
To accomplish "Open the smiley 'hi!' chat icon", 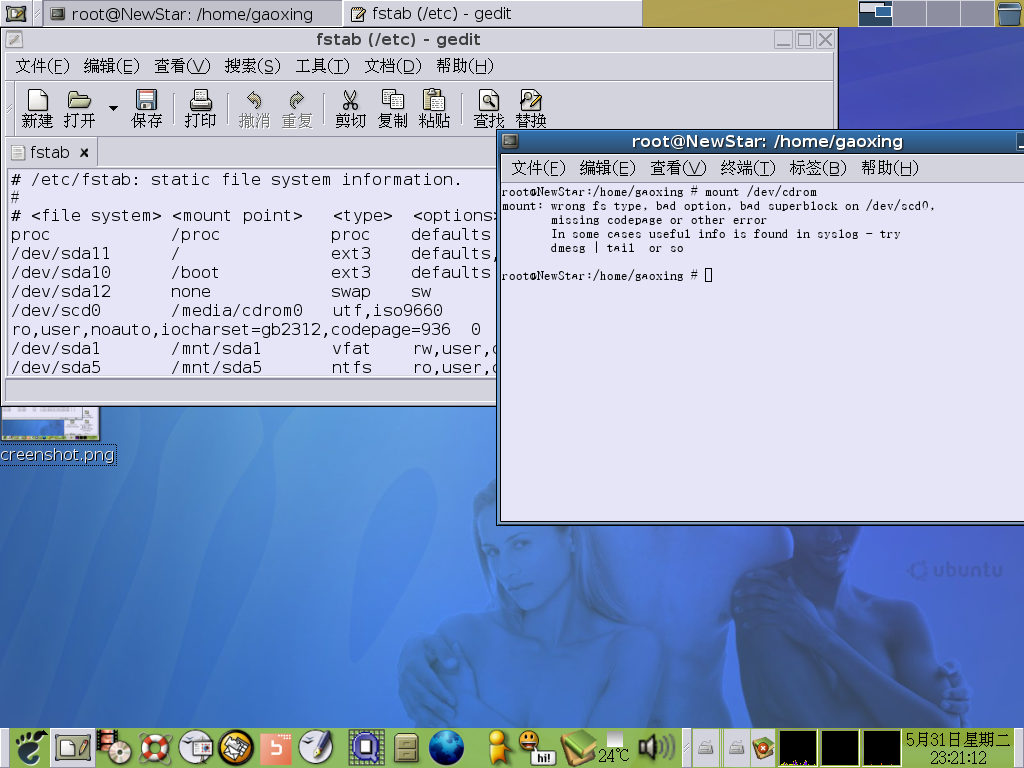I will (536, 748).
